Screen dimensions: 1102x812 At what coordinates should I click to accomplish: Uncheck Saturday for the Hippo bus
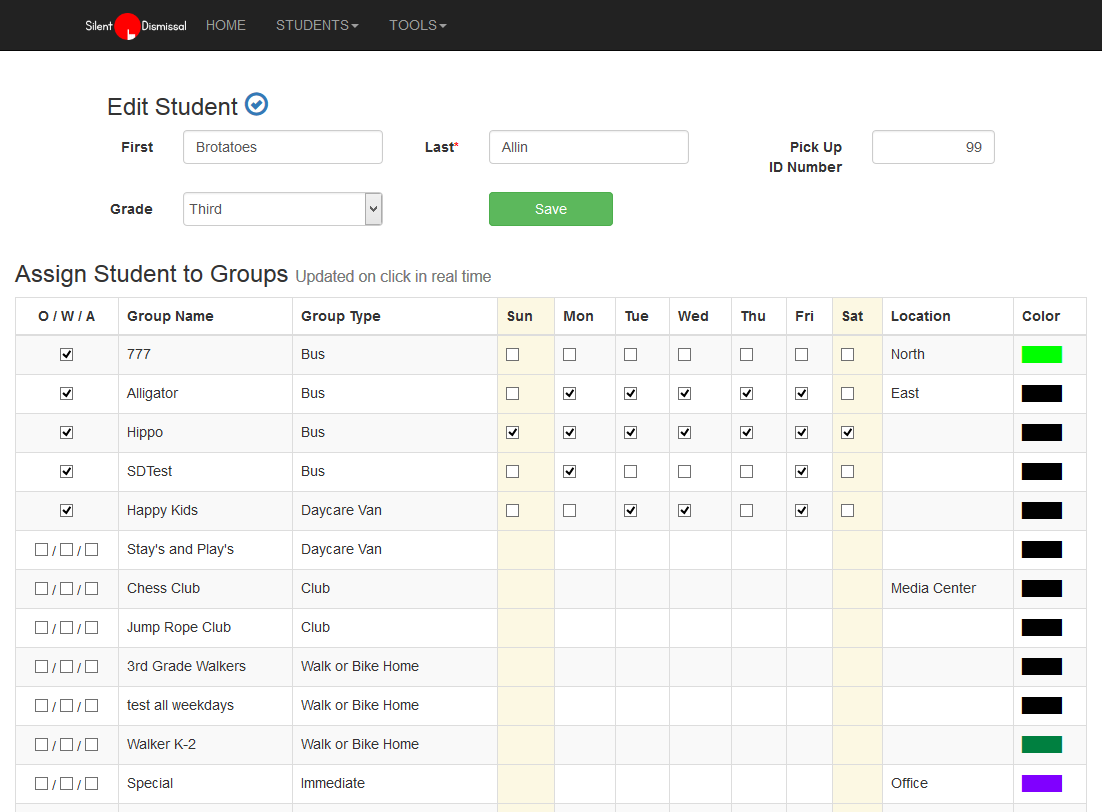point(848,432)
